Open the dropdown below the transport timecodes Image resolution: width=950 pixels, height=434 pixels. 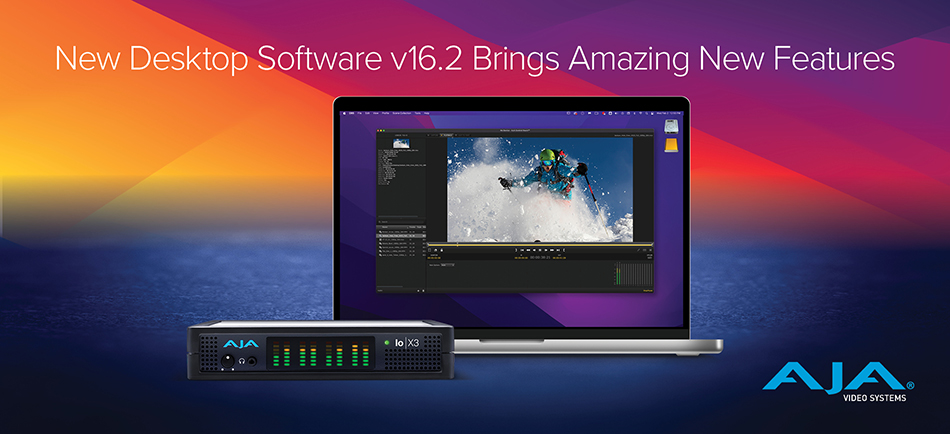pos(448,265)
